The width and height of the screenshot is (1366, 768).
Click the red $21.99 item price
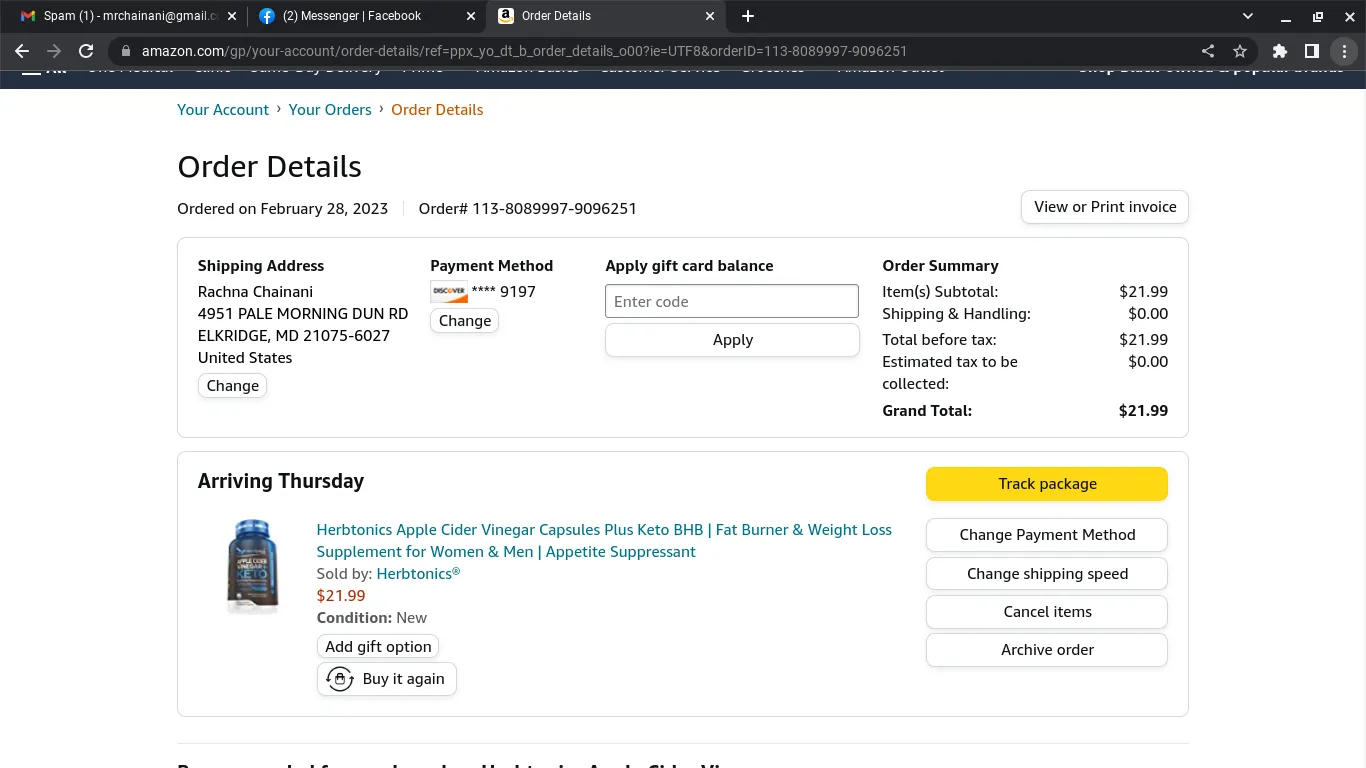tap(341, 596)
